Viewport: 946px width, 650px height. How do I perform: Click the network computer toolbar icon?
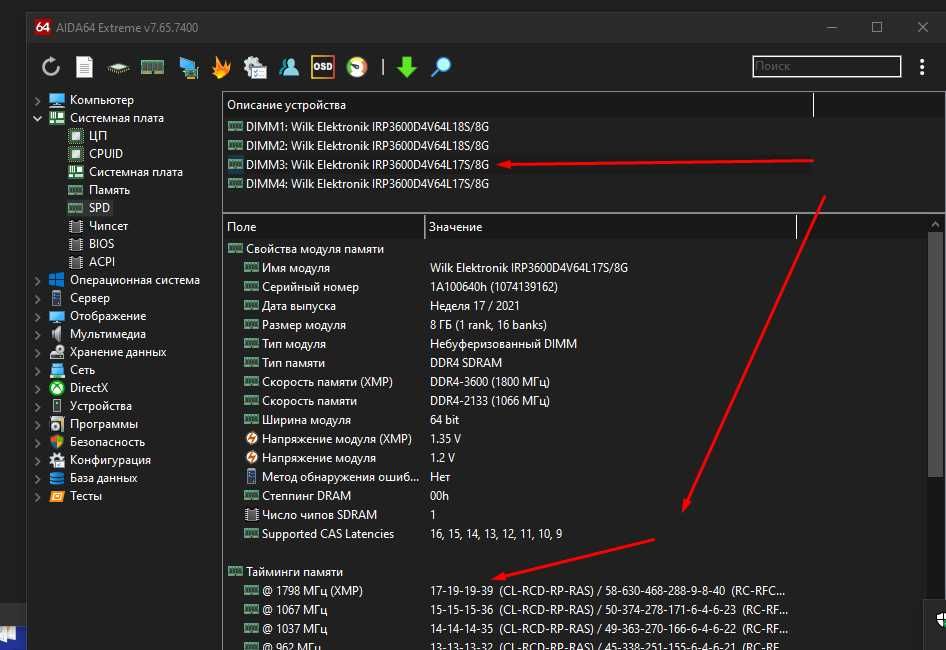click(188, 67)
